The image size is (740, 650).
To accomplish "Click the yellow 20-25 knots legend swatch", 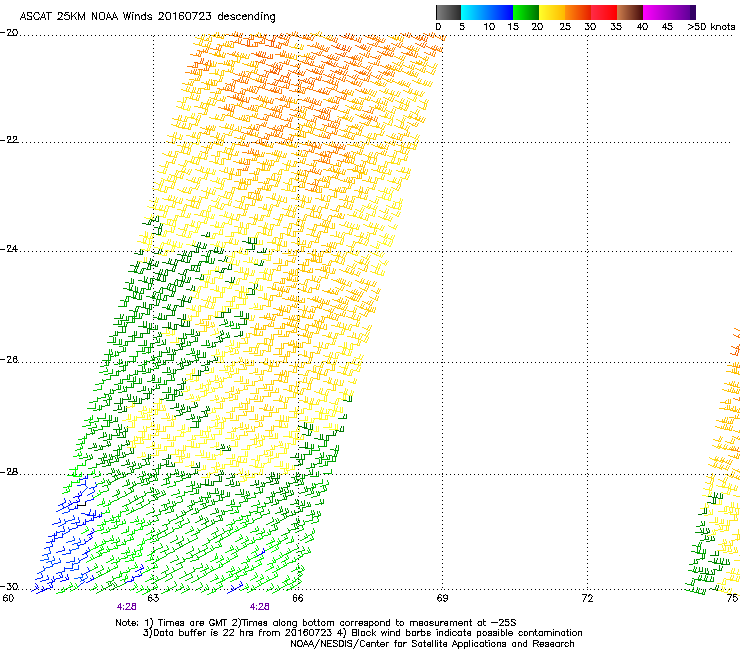I will point(552,12).
